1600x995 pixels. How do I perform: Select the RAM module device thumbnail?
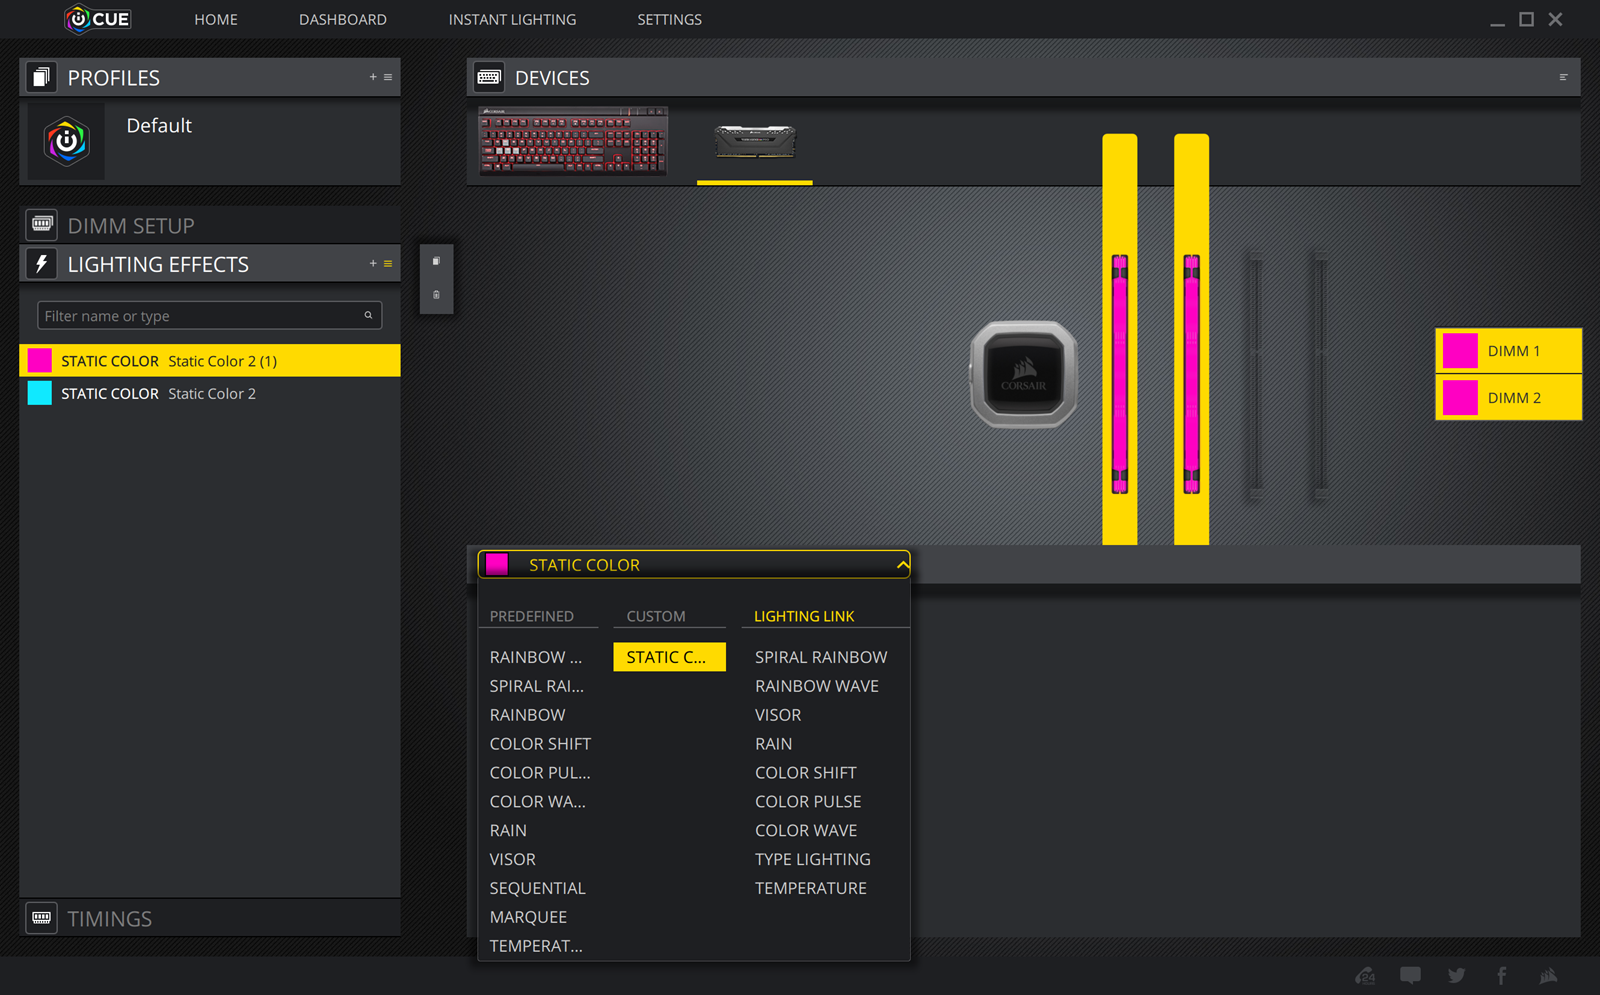(755, 142)
